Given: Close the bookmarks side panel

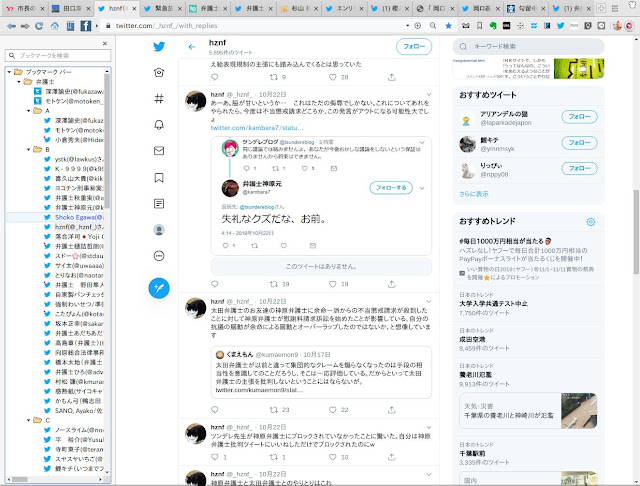Looking at the screenshot, I should pos(105,43).
